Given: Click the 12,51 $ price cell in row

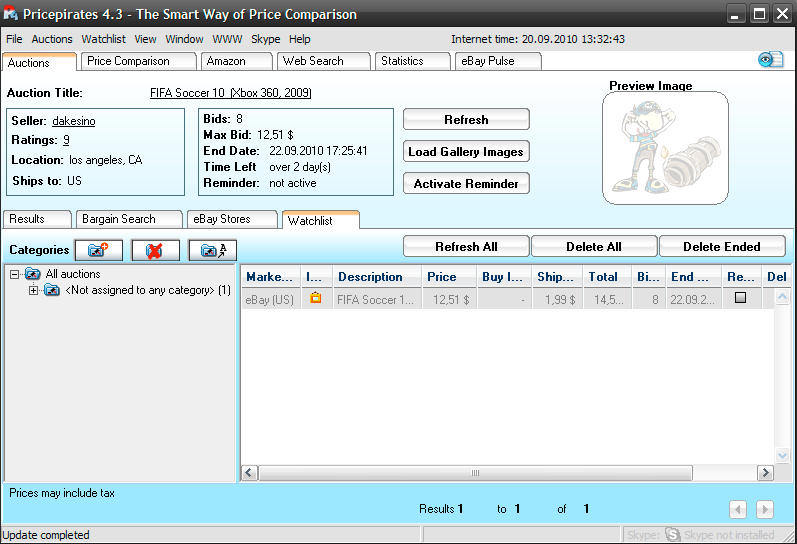Looking at the screenshot, I should tap(449, 299).
